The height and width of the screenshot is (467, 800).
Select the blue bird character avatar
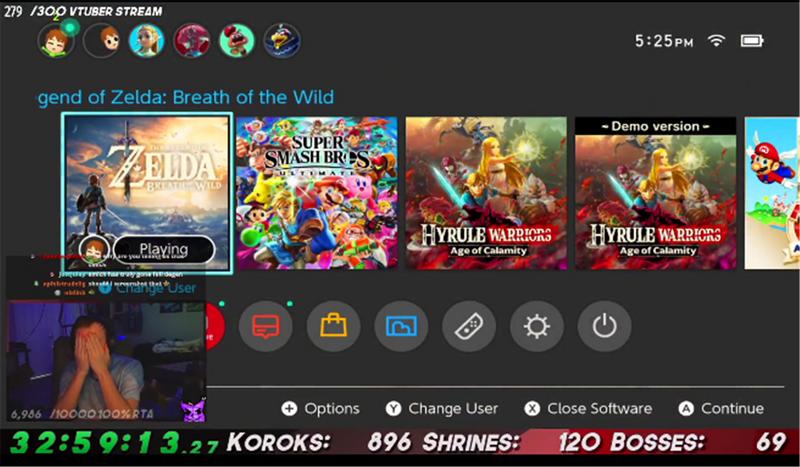282,40
